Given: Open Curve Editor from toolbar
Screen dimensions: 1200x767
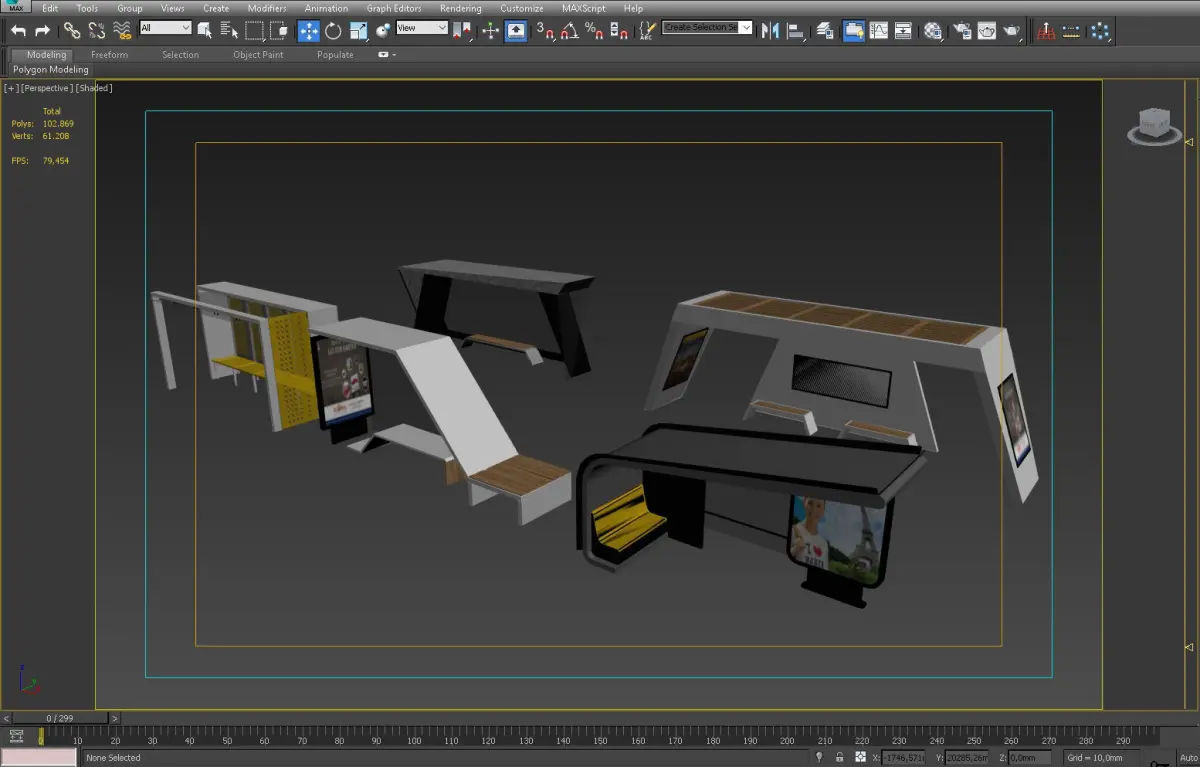Looking at the screenshot, I should [879, 31].
